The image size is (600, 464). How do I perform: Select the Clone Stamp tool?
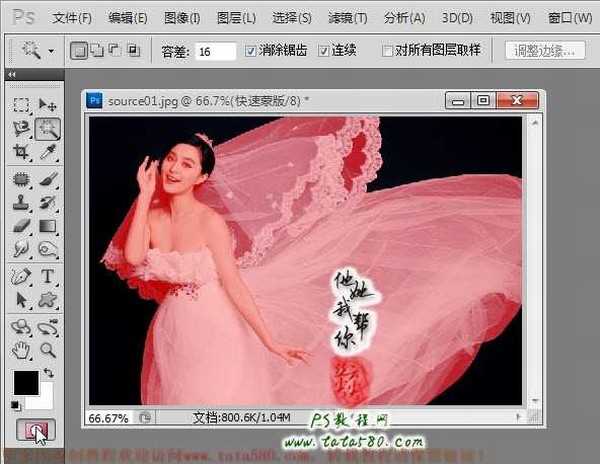point(21,203)
